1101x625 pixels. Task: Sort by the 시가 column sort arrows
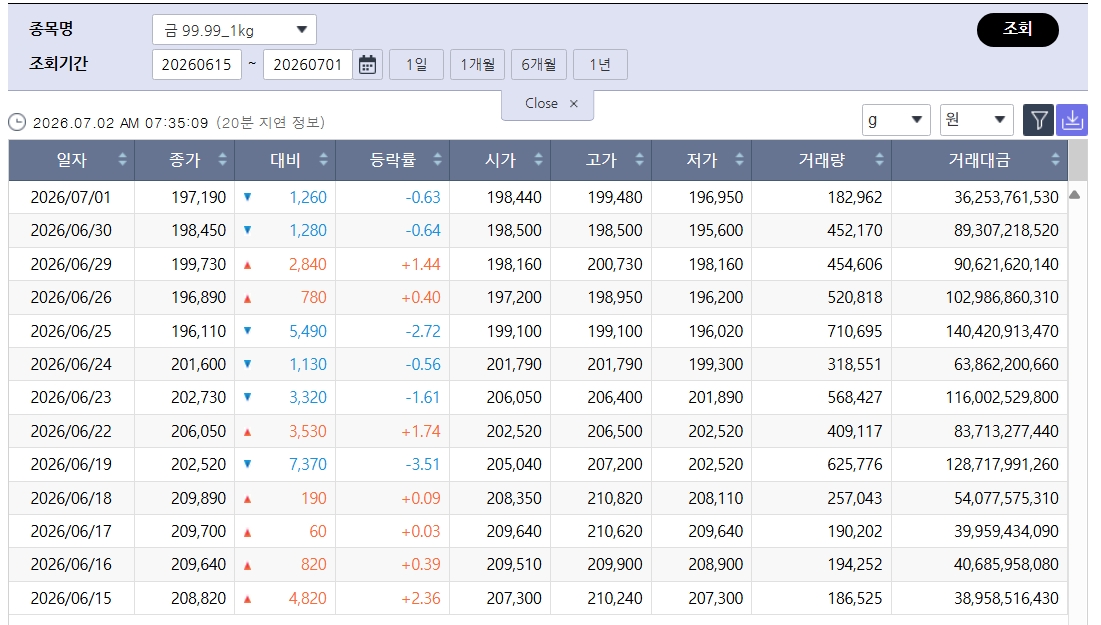point(539,159)
